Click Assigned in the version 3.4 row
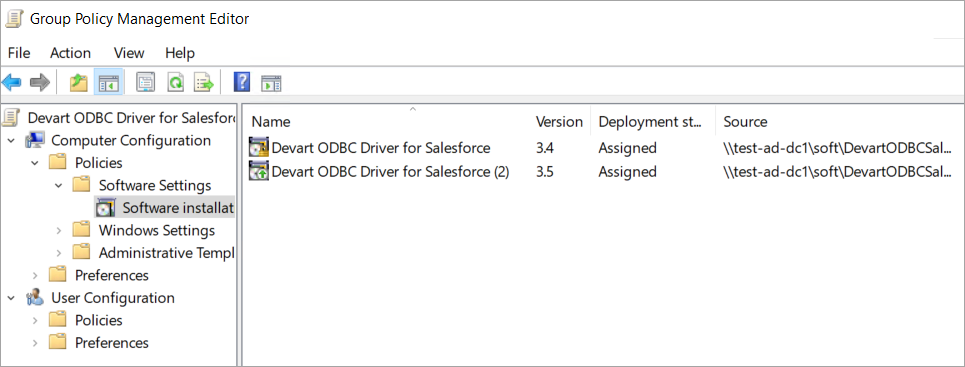This screenshot has width=965, height=367. 627,148
